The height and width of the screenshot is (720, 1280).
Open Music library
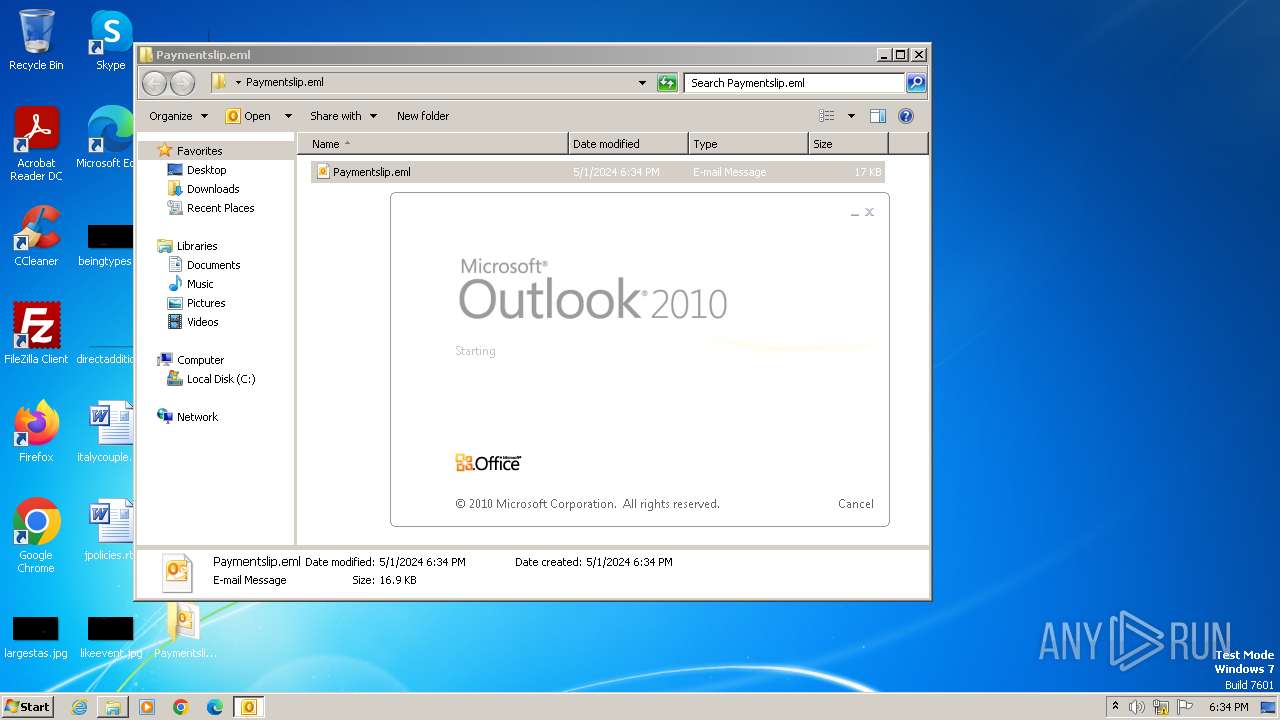point(200,284)
